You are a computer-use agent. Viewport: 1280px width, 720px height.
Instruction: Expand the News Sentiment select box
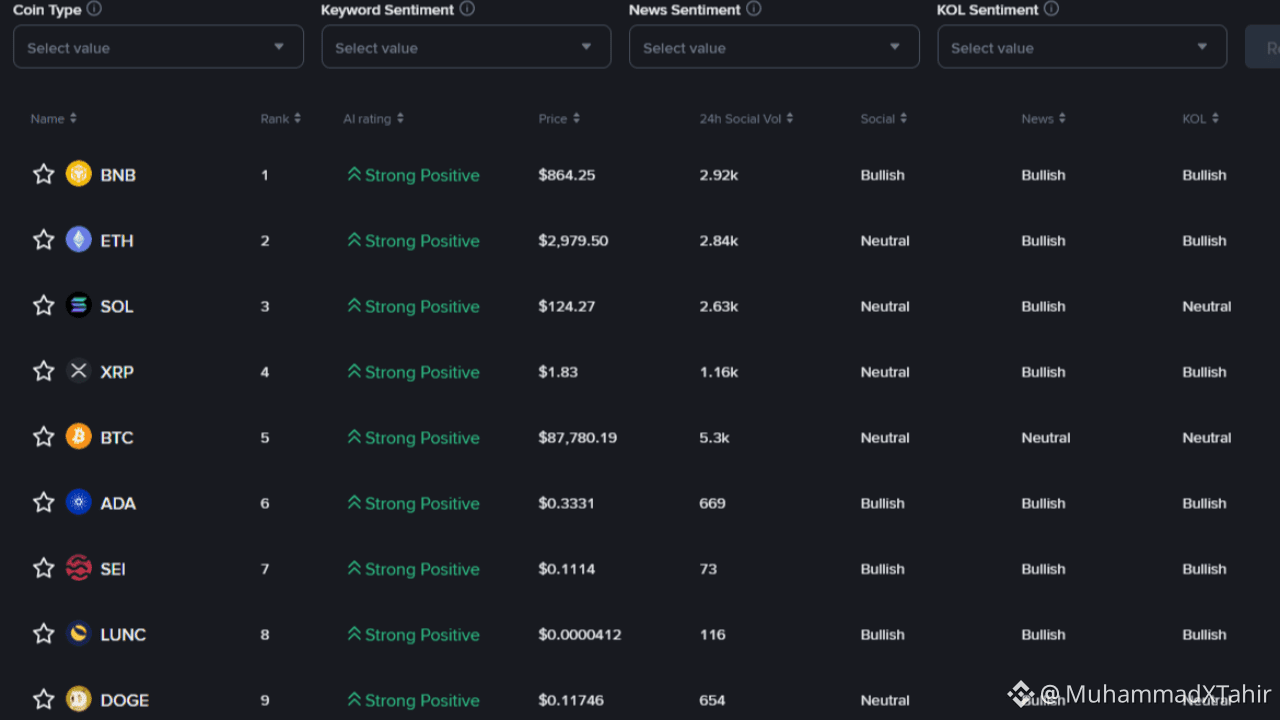pyautogui.click(x=773, y=47)
